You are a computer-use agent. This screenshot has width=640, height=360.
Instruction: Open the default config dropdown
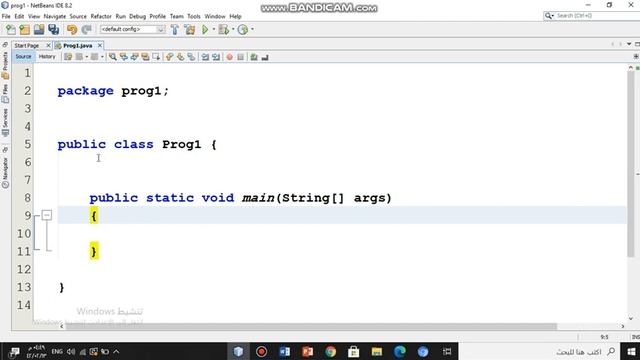133,29
